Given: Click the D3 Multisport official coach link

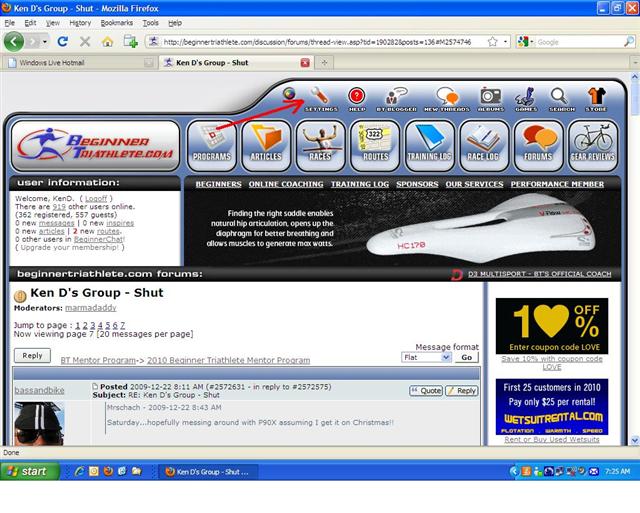Looking at the screenshot, I should tap(540, 274).
